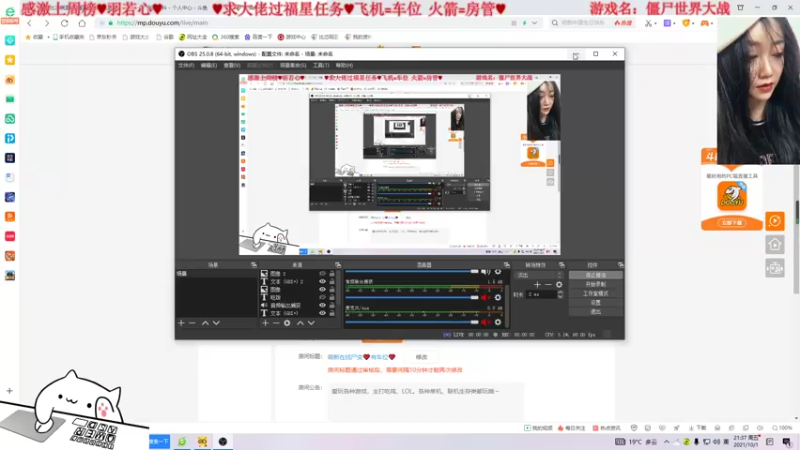This screenshot has height=450, width=800.
Task: Toggle visibility of 图像 source
Action: 322,289
